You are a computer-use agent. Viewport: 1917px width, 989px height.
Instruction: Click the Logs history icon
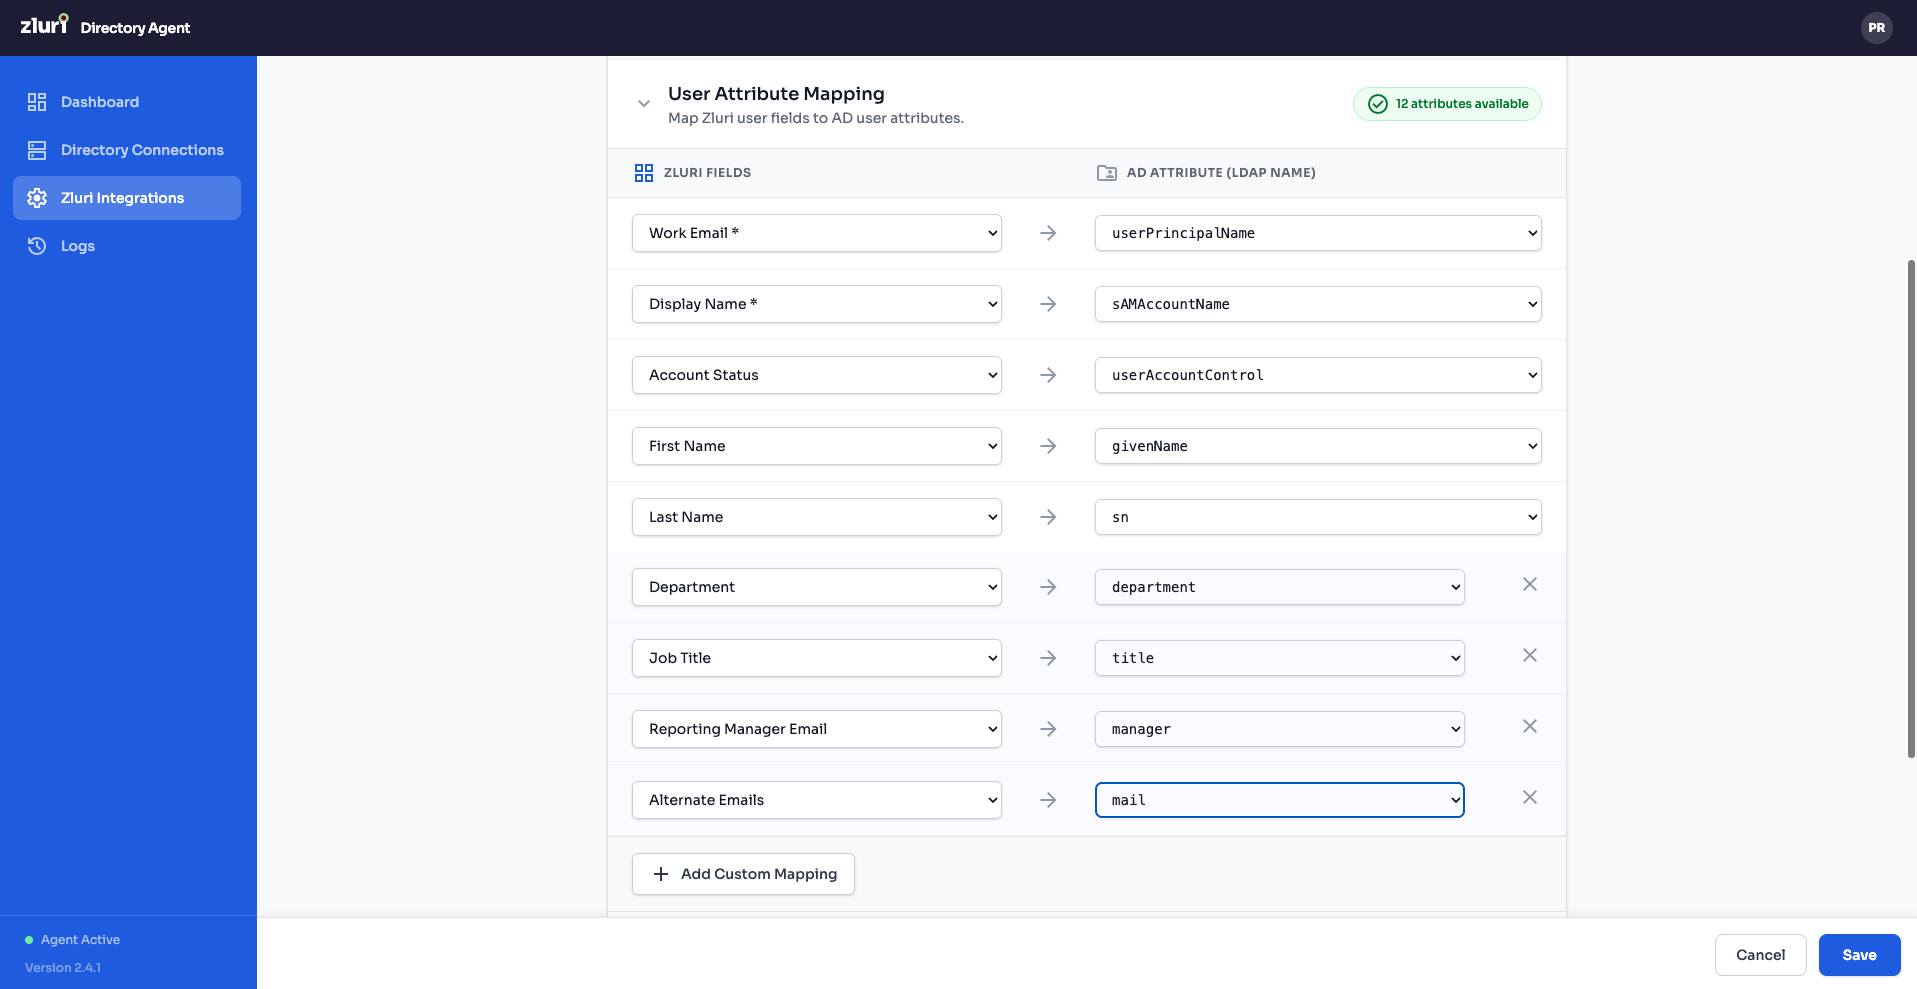click(x=37, y=246)
